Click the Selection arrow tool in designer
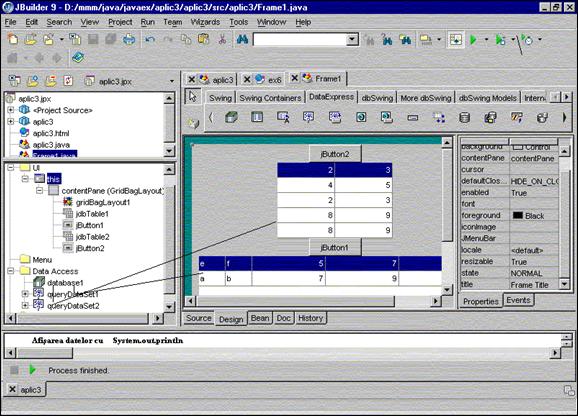 coord(193,97)
